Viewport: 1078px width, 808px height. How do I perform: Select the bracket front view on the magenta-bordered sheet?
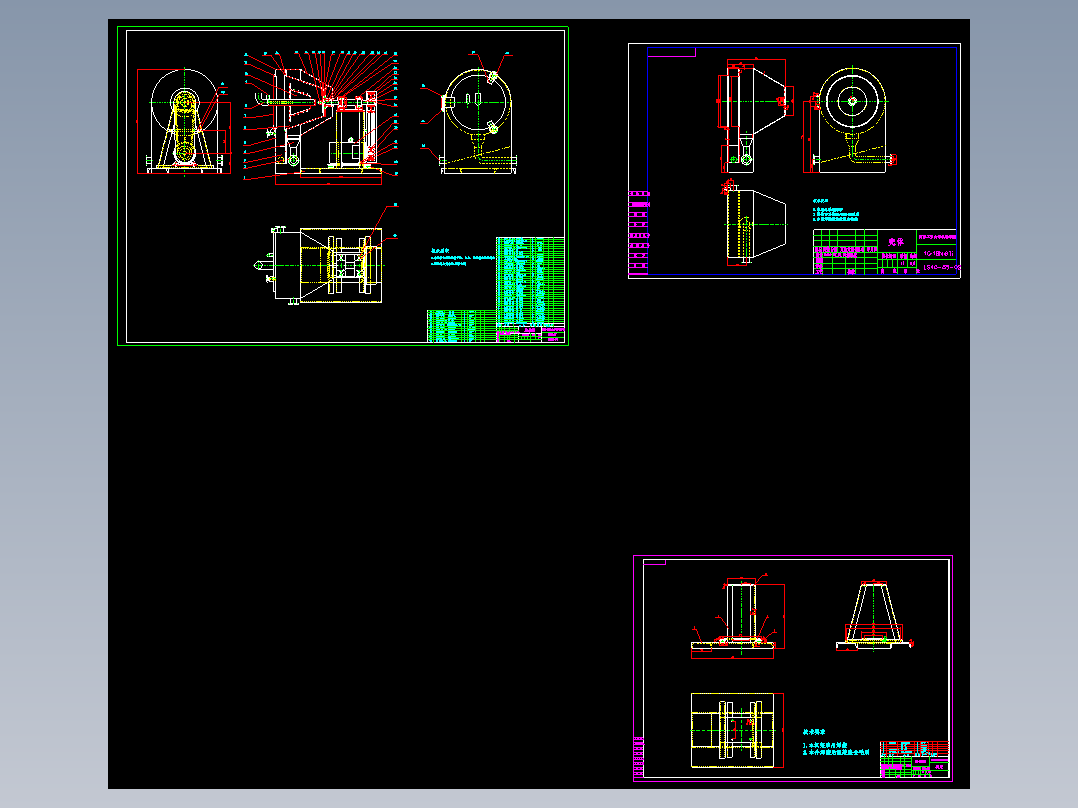(736, 617)
